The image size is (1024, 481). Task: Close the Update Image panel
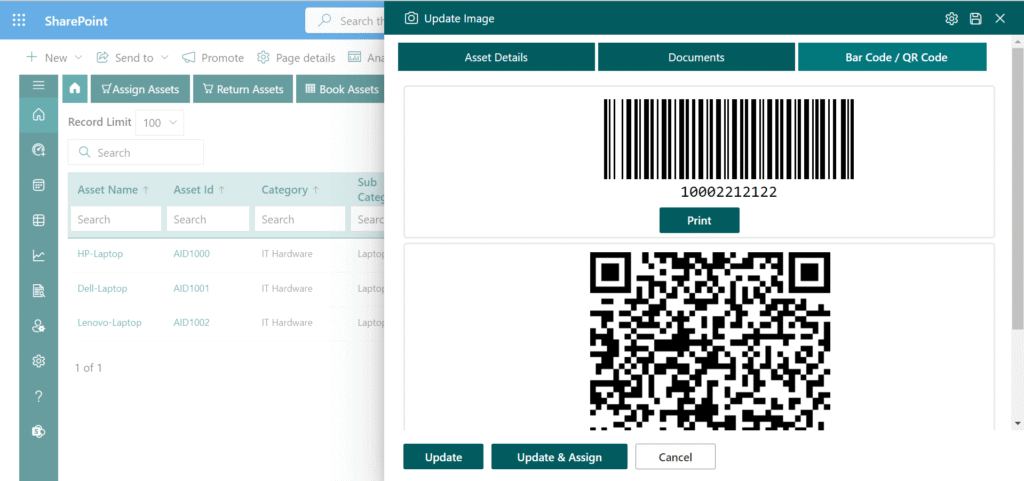[1000, 19]
